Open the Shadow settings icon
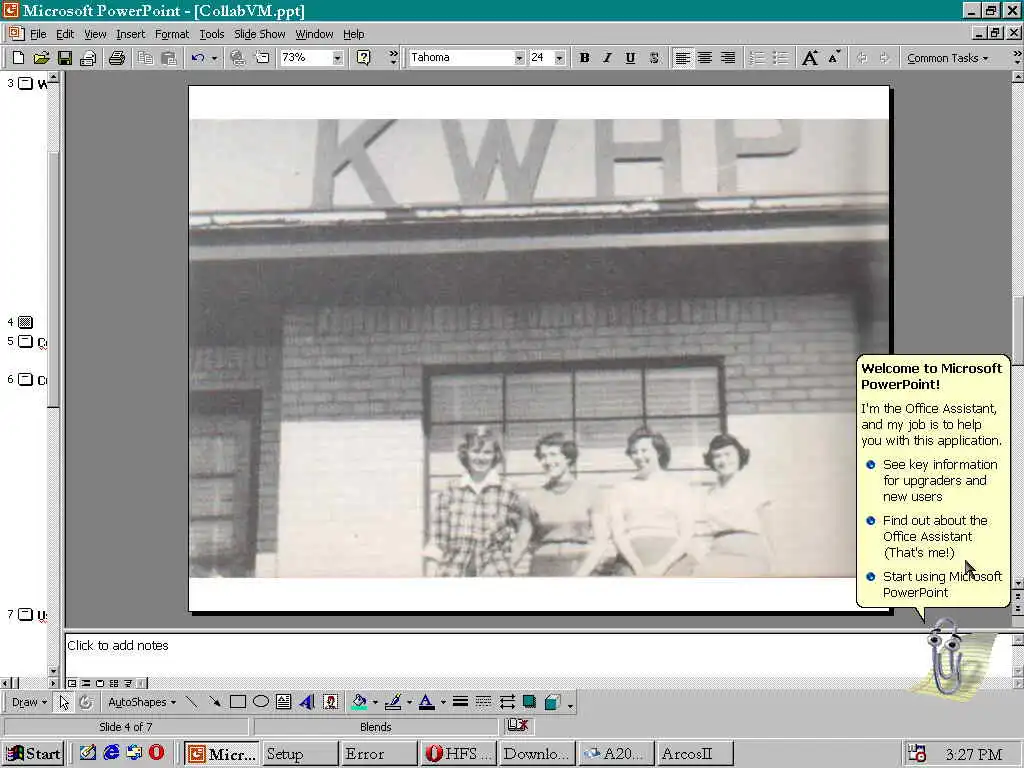1024x768 pixels. [x=530, y=702]
